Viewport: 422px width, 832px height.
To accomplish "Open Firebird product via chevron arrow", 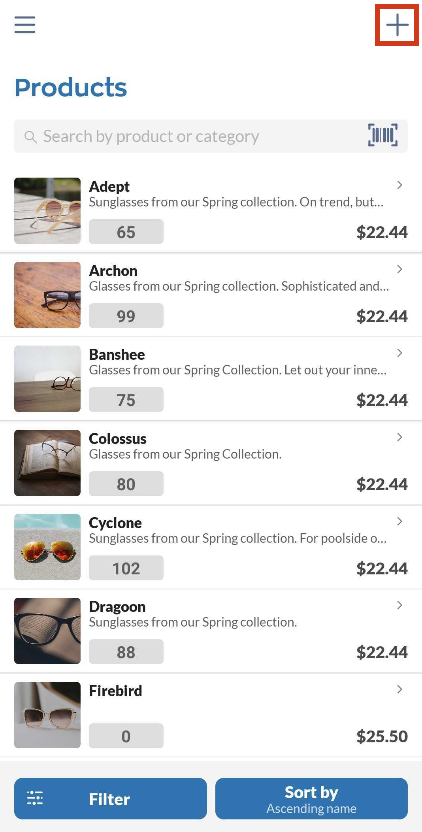I will click(400, 689).
